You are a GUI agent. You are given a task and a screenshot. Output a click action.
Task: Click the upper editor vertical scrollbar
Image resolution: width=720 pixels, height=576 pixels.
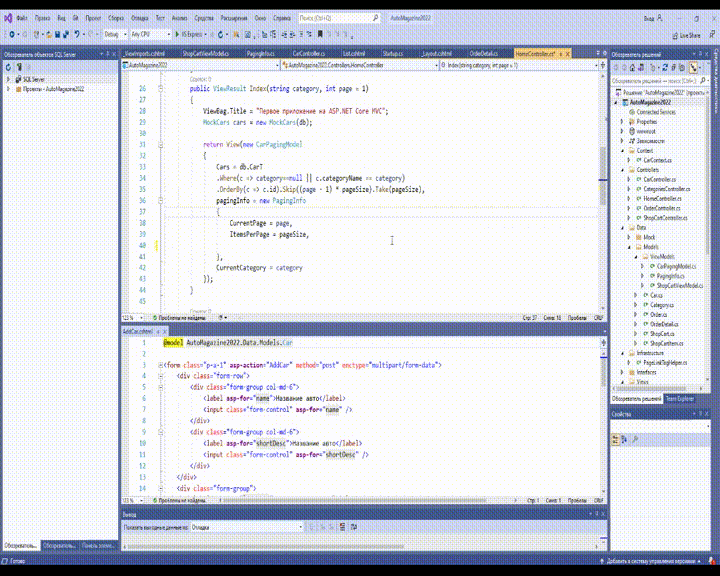[603, 193]
